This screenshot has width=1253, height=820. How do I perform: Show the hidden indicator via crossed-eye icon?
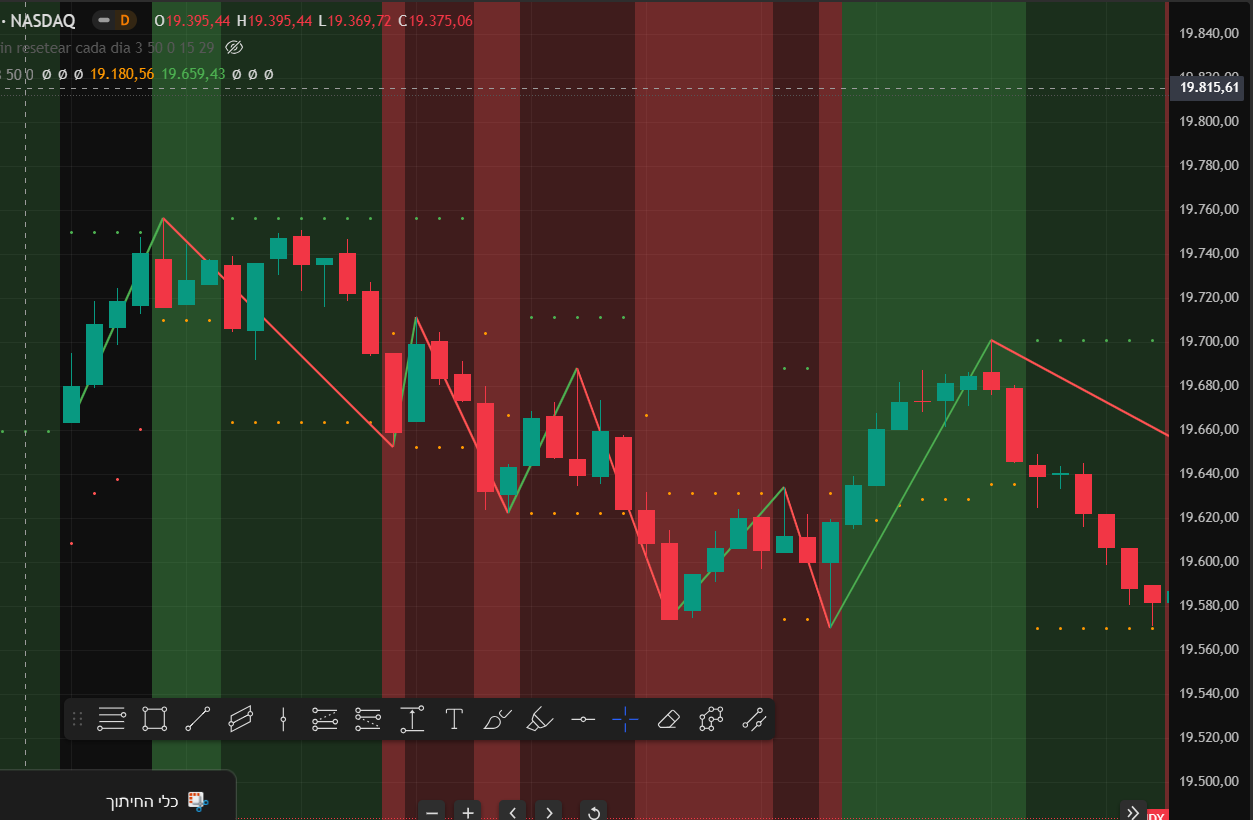point(234,47)
